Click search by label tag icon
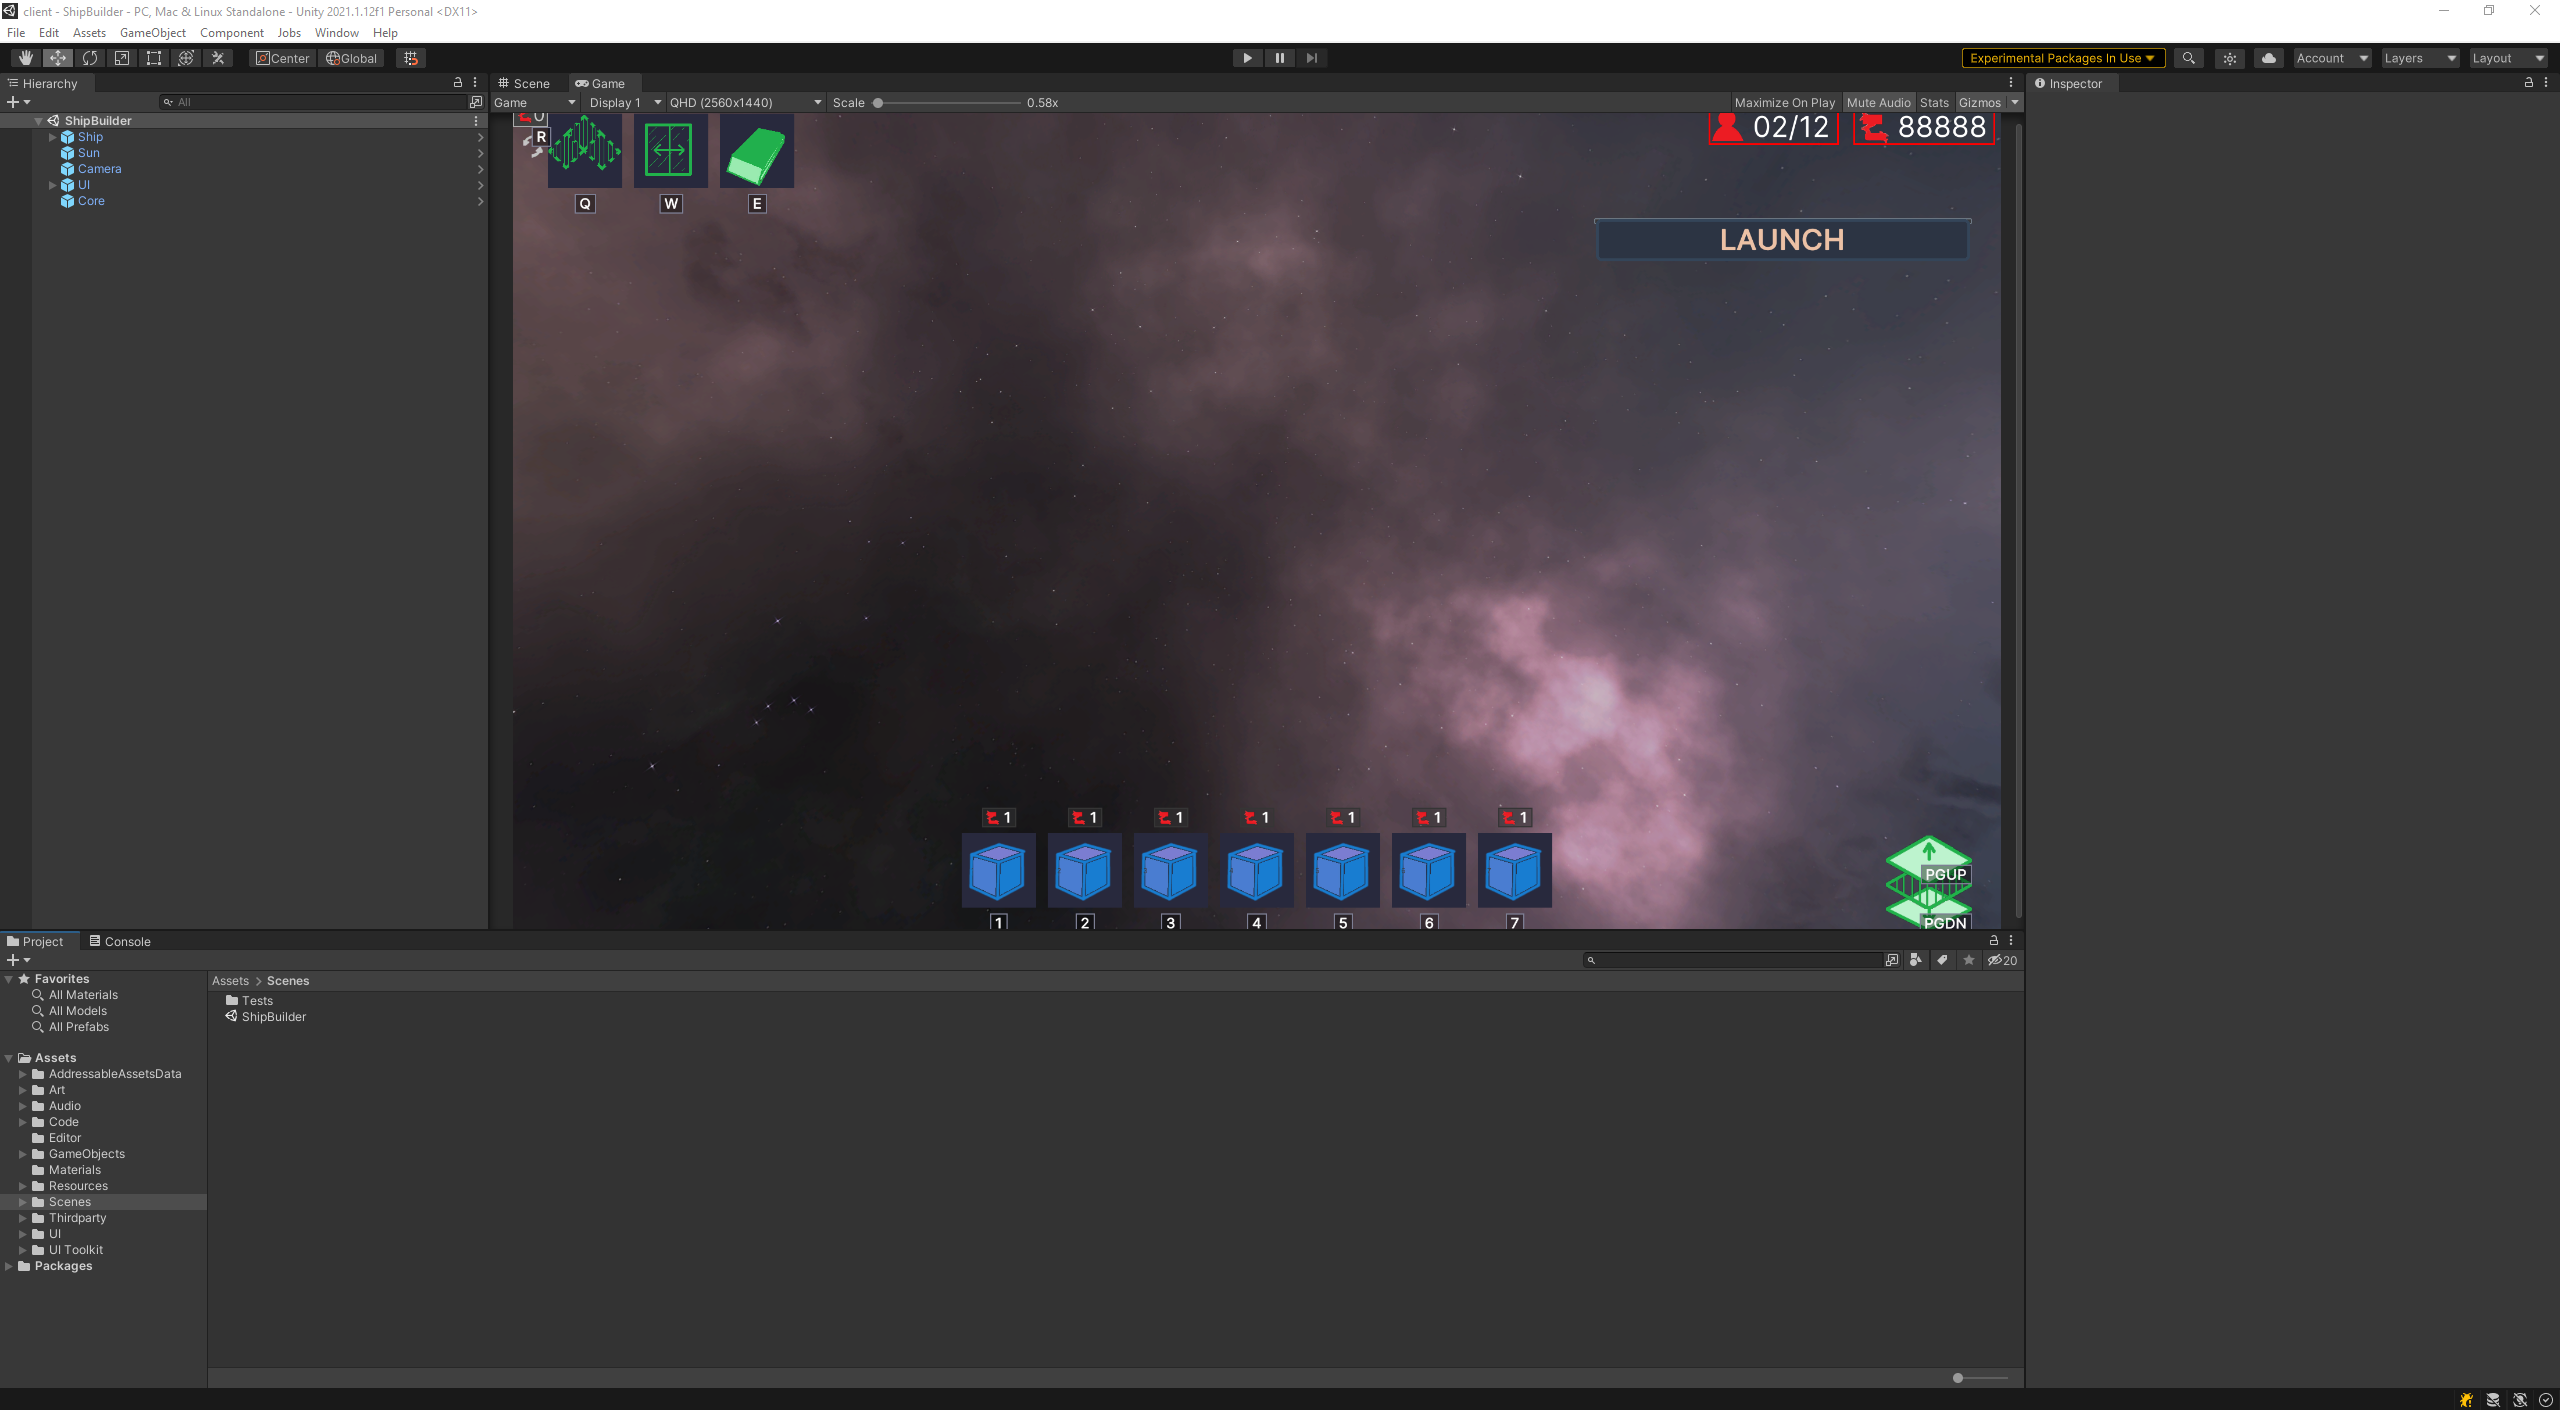This screenshot has width=2560, height=1410. (x=1943, y=960)
